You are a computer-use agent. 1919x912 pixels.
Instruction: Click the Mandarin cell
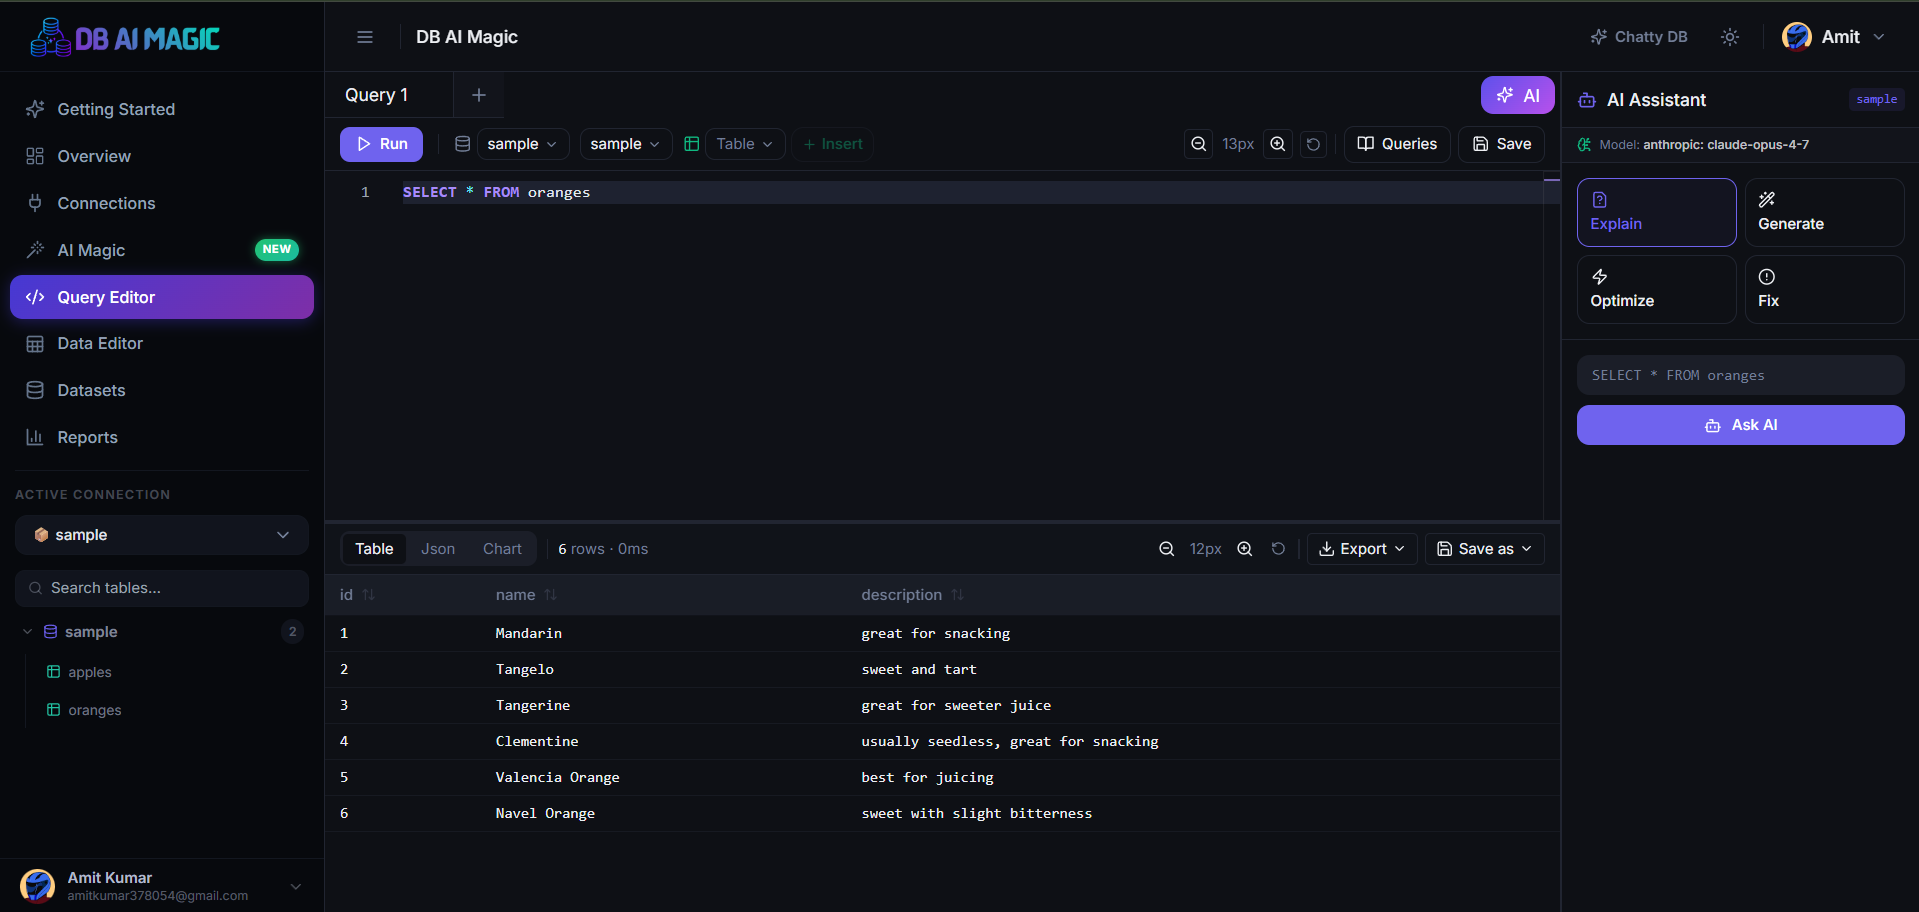point(529,633)
